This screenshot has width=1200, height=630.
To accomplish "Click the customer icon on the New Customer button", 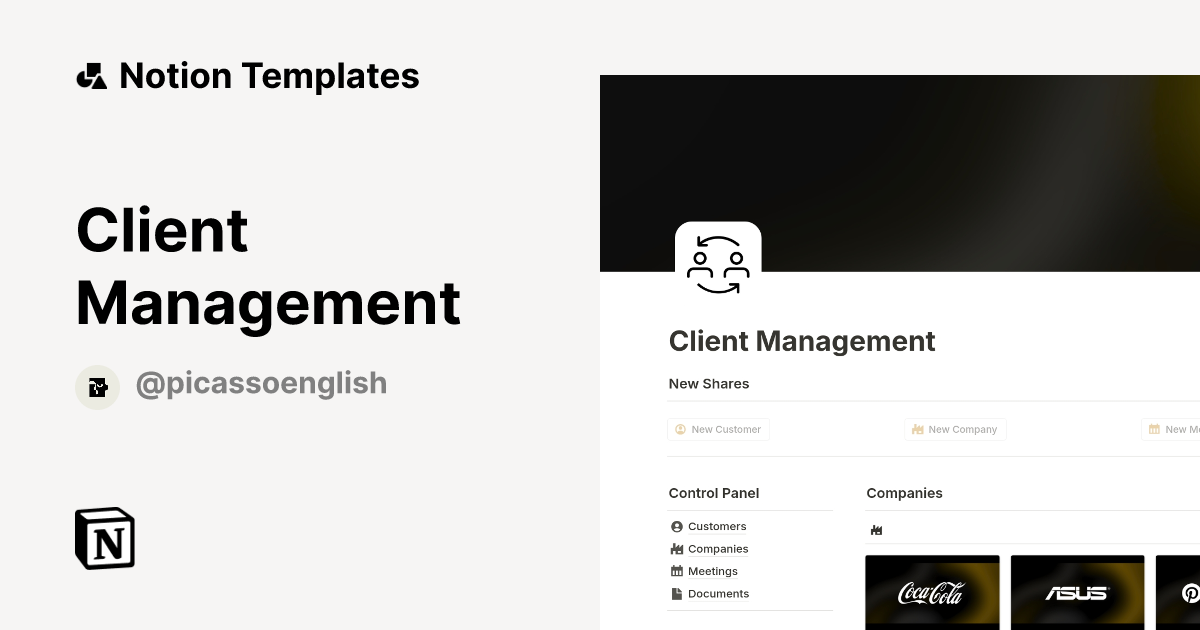I will 680,429.
